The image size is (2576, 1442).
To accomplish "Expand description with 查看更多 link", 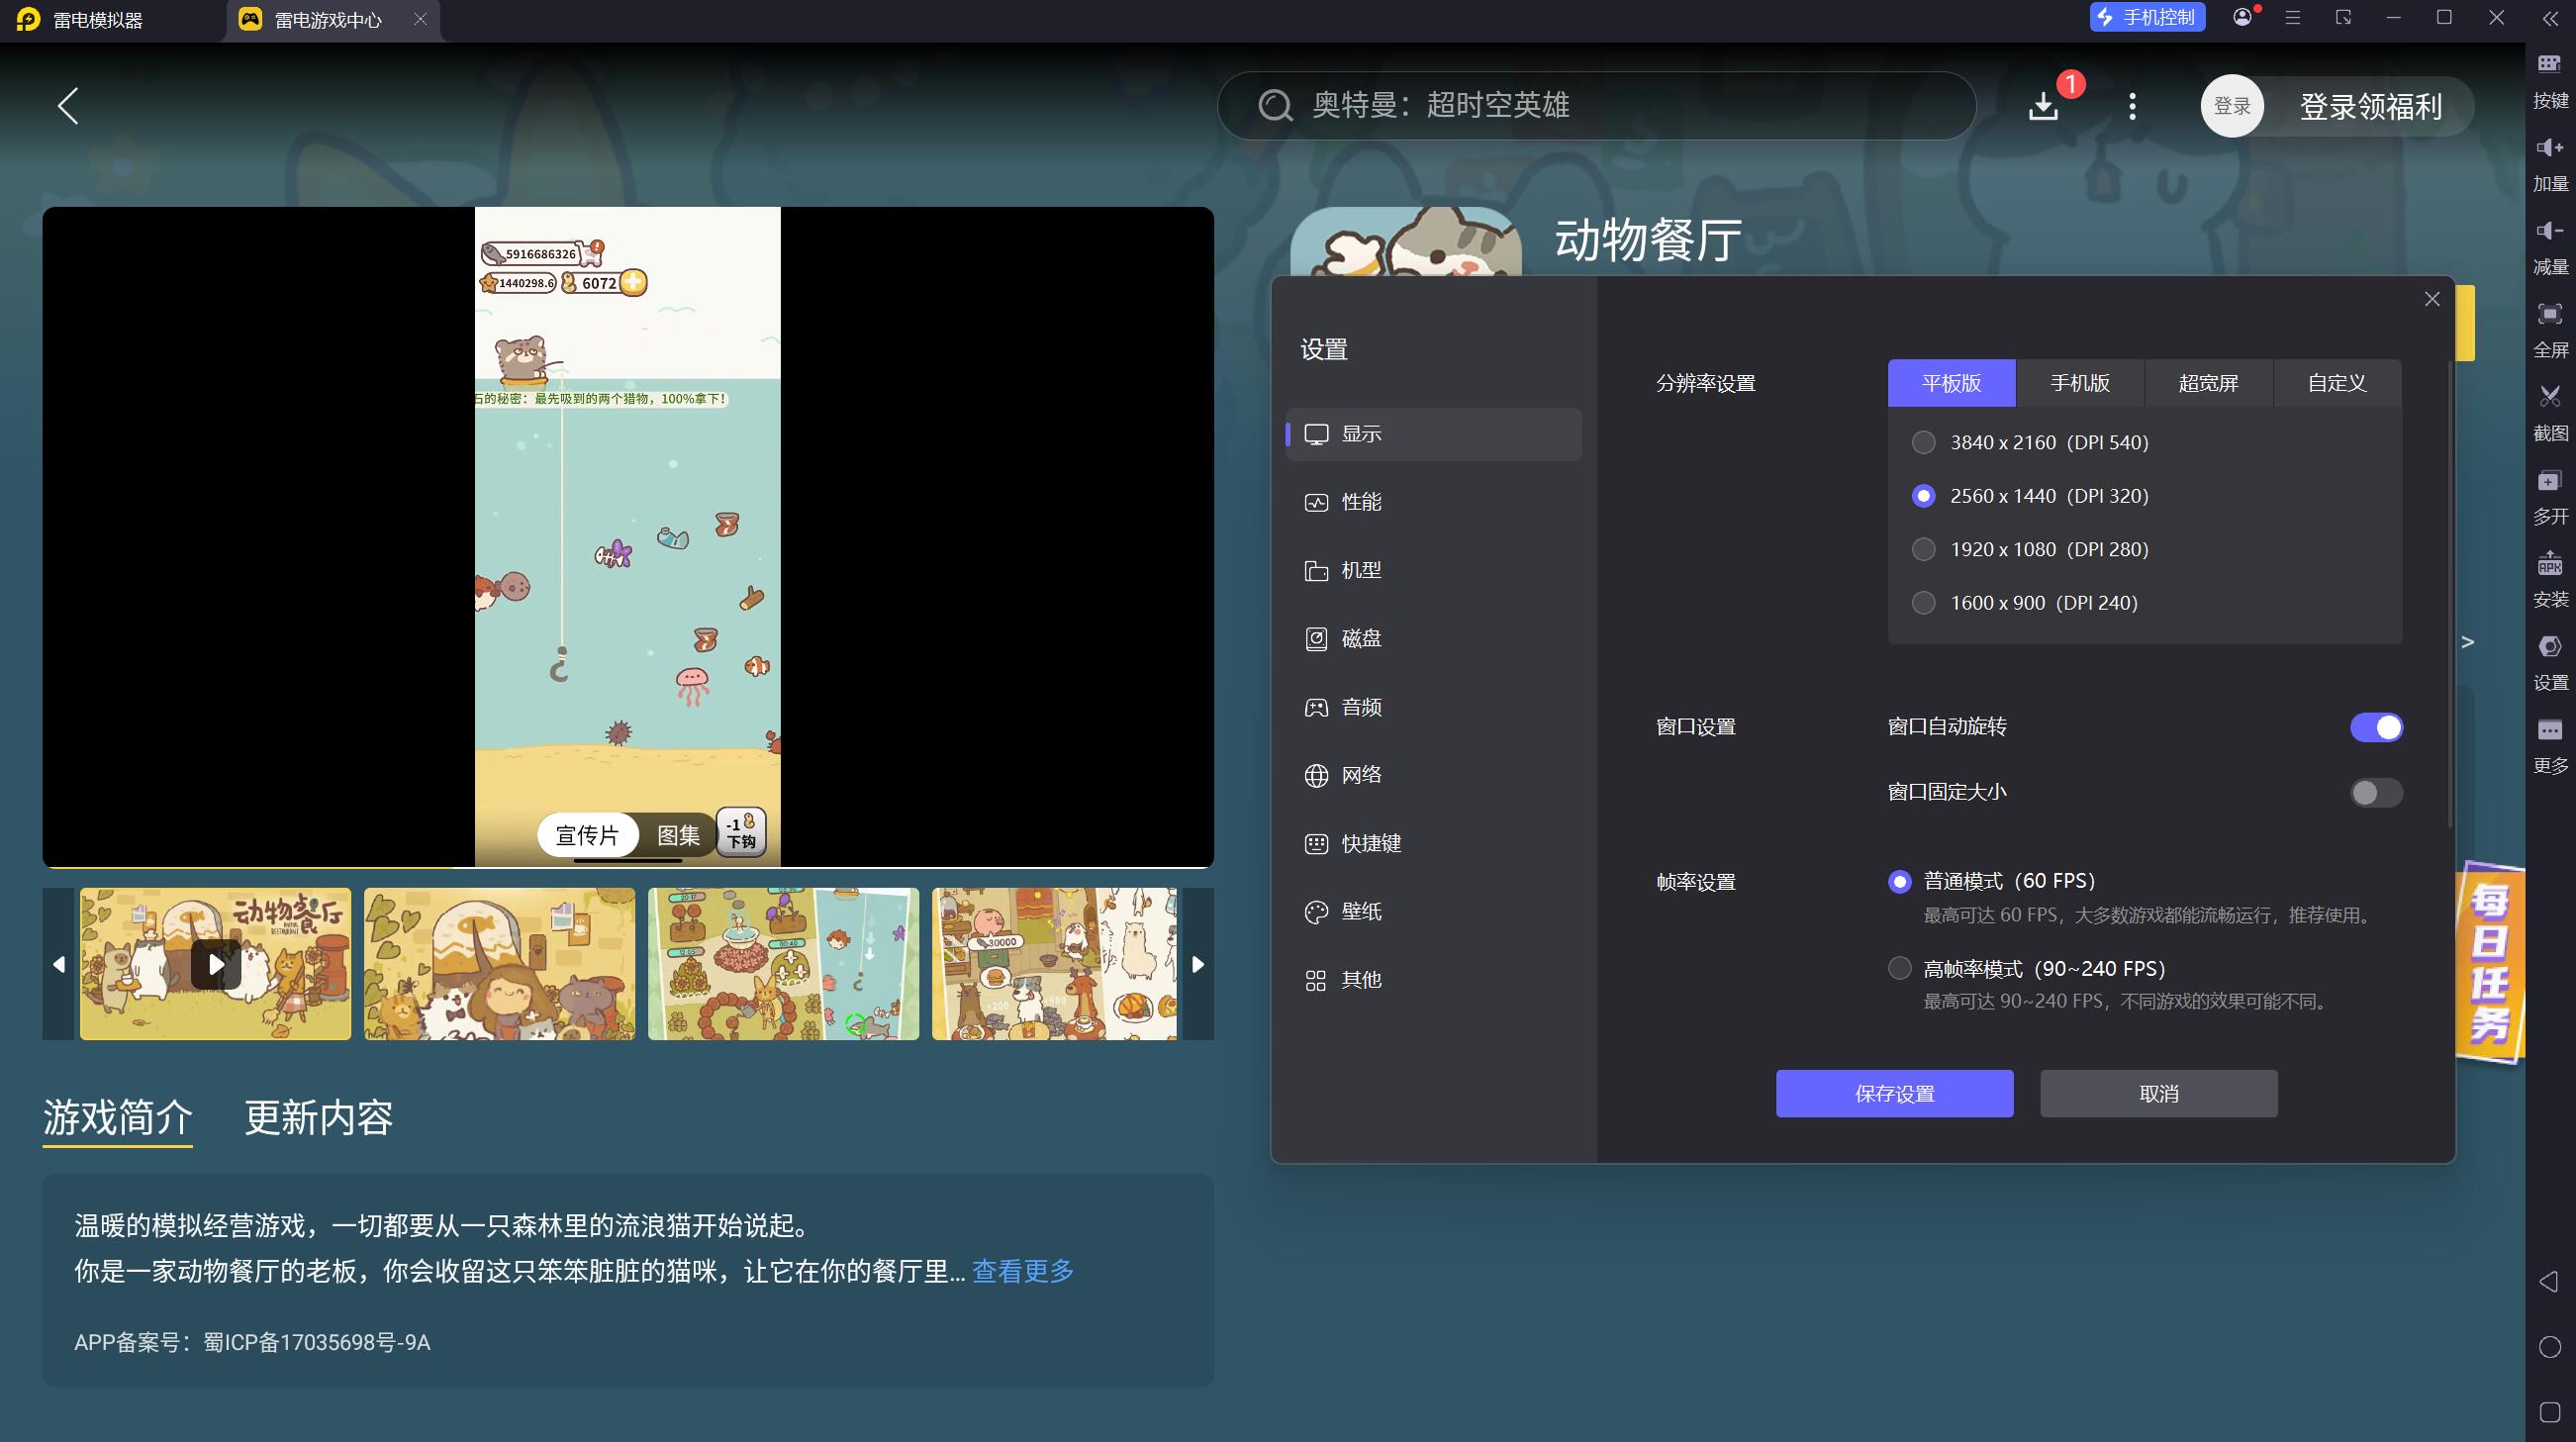I will click(1022, 1271).
